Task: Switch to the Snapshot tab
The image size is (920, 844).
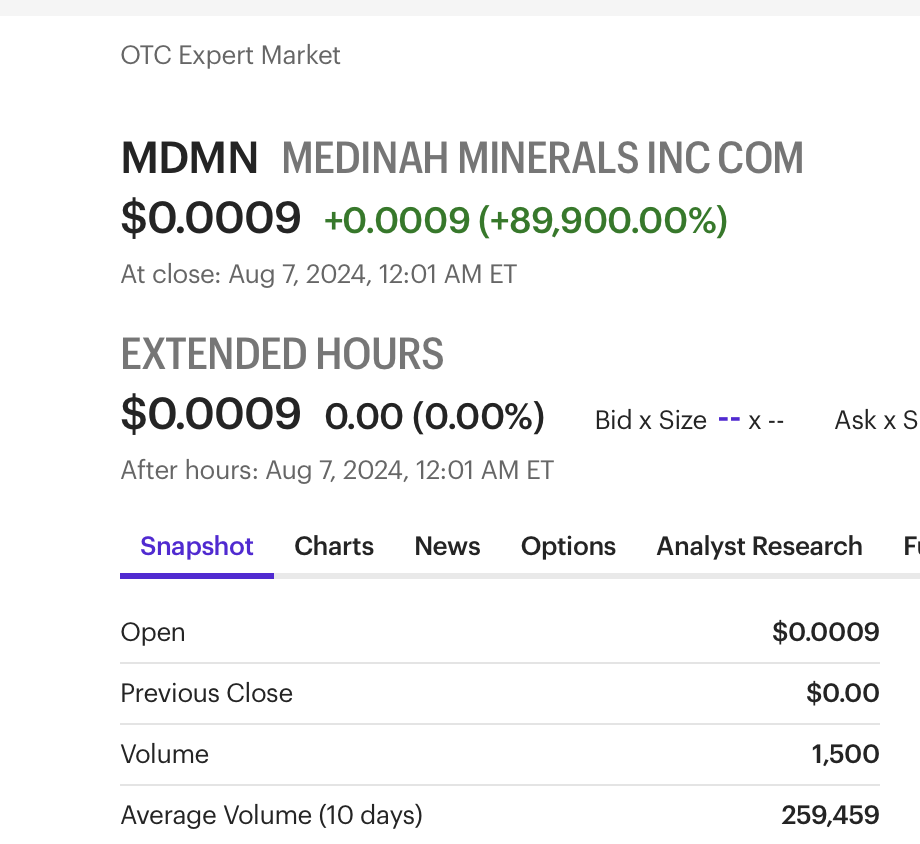Action: [197, 547]
